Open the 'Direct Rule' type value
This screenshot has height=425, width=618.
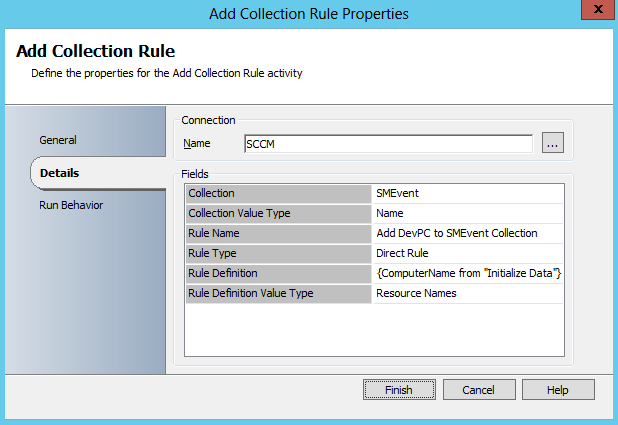pos(467,253)
